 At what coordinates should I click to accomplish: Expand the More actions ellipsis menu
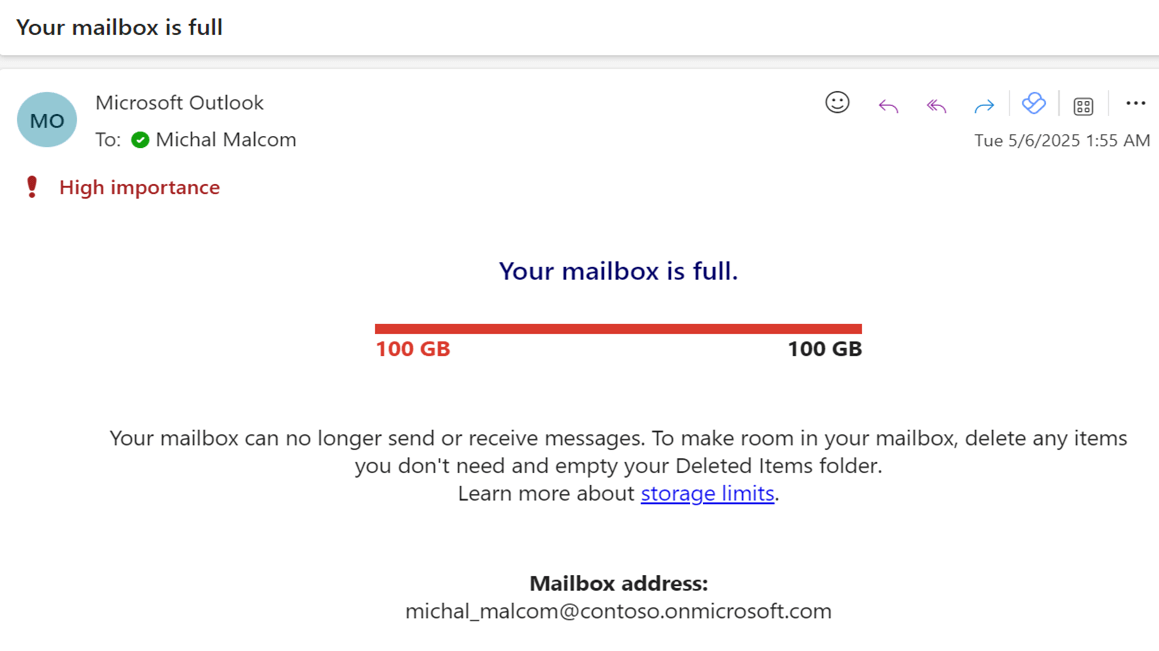point(1135,103)
